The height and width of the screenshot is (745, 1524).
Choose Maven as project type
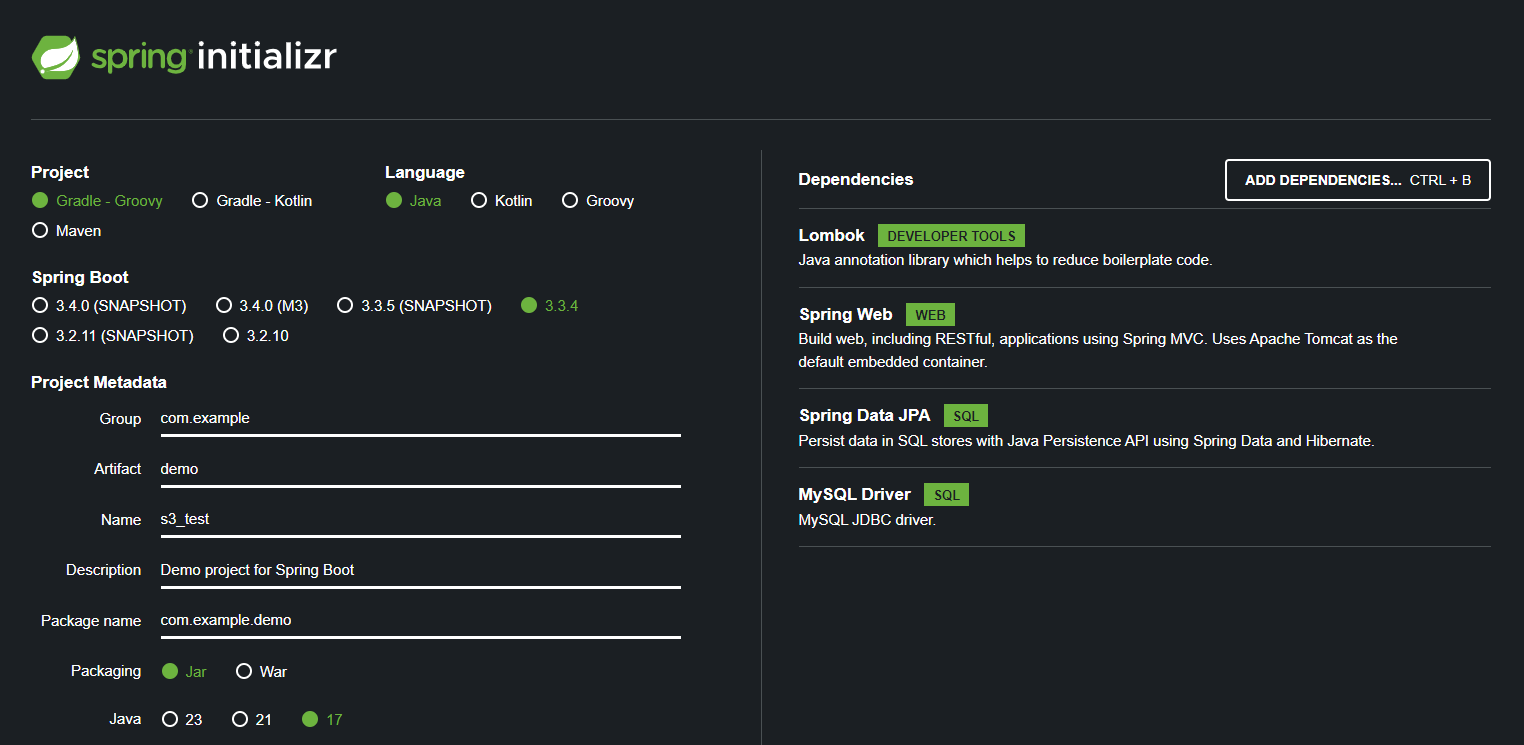coord(67,231)
